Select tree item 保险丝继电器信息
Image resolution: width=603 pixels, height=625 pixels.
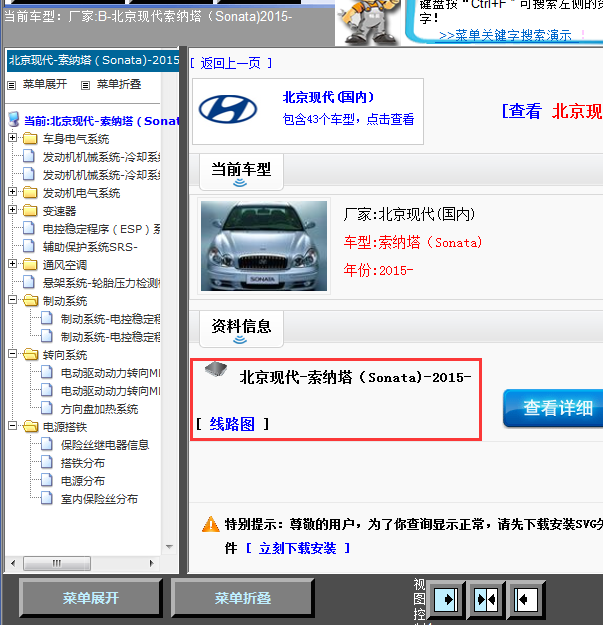[x=105, y=445]
